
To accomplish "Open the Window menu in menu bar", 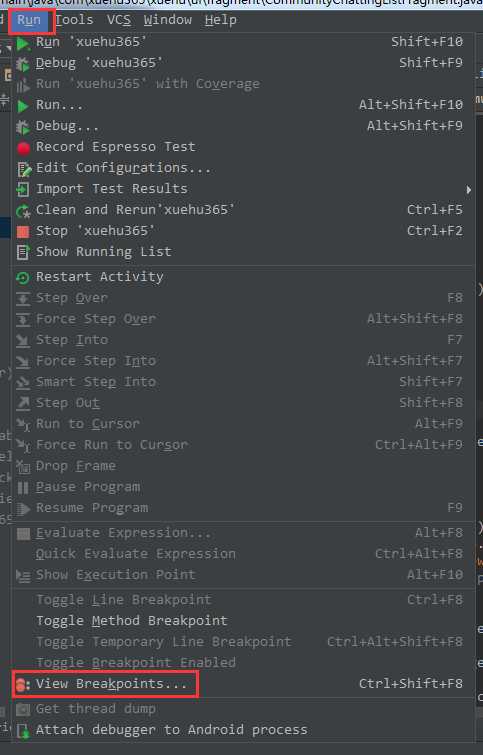I will pyautogui.click(x=168, y=20).
